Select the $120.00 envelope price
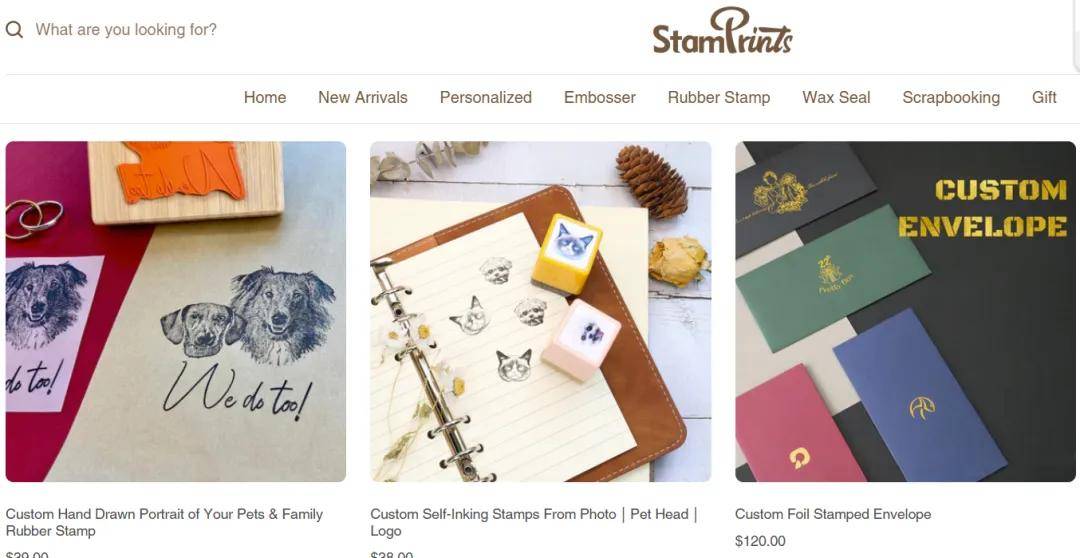This screenshot has width=1080, height=558. tap(760, 541)
